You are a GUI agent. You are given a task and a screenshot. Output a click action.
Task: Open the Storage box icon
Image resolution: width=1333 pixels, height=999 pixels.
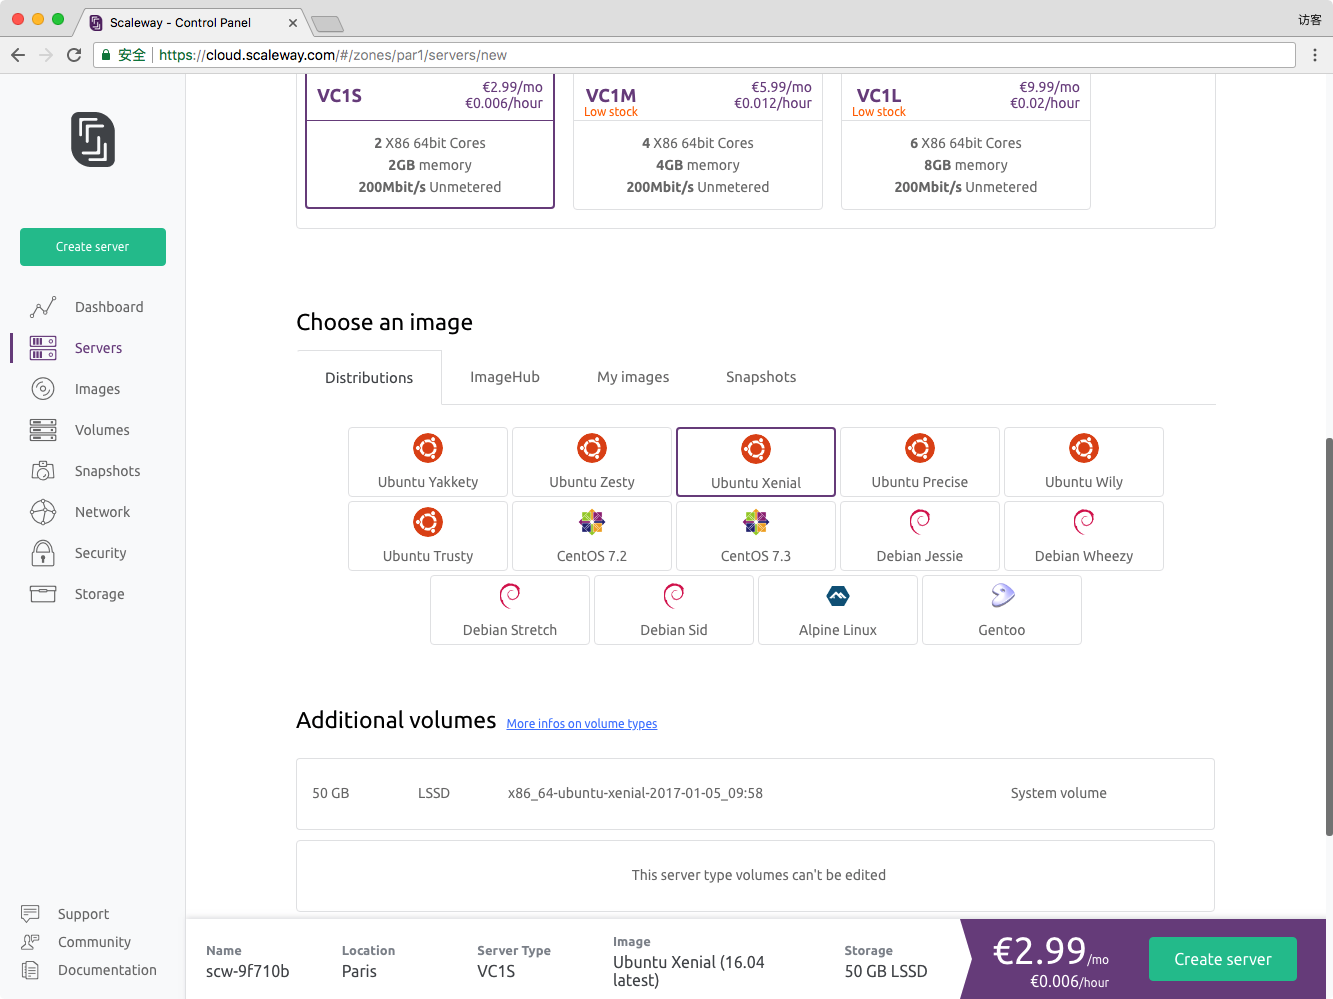point(43,594)
